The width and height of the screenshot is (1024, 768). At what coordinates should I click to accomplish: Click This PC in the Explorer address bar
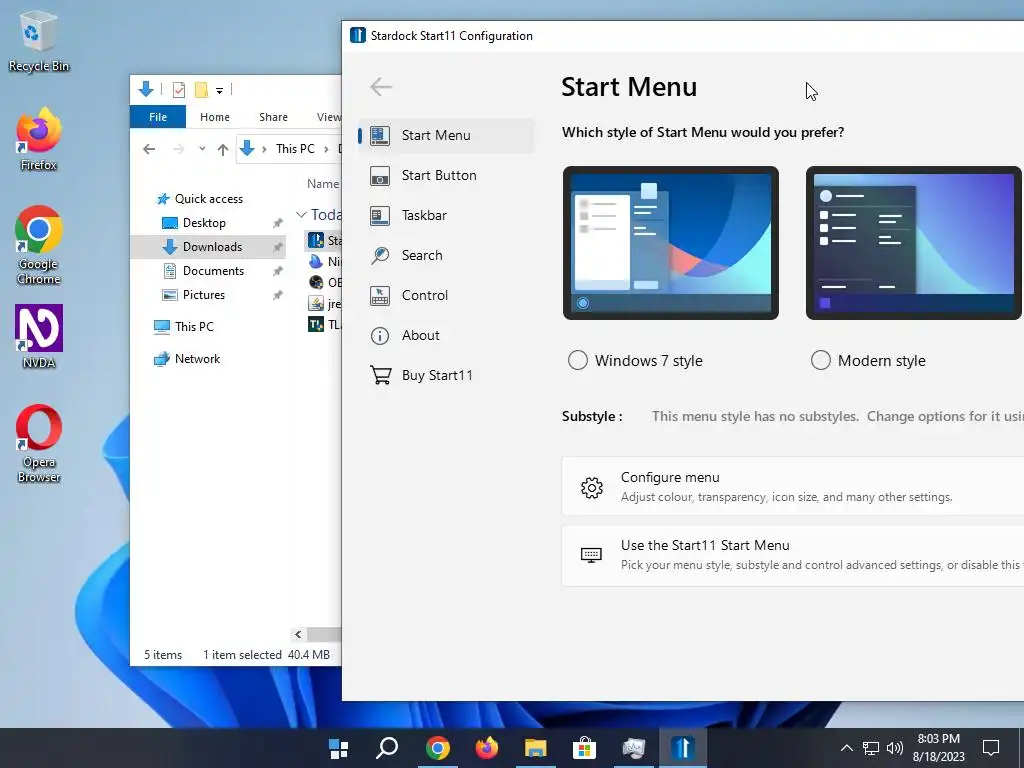tap(295, 149)
